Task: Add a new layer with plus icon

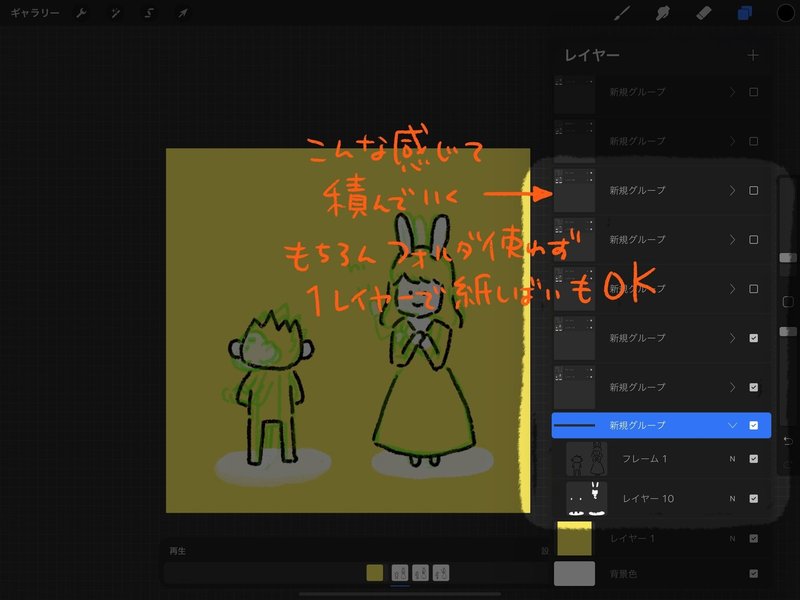Action: (x=753, y=55)
